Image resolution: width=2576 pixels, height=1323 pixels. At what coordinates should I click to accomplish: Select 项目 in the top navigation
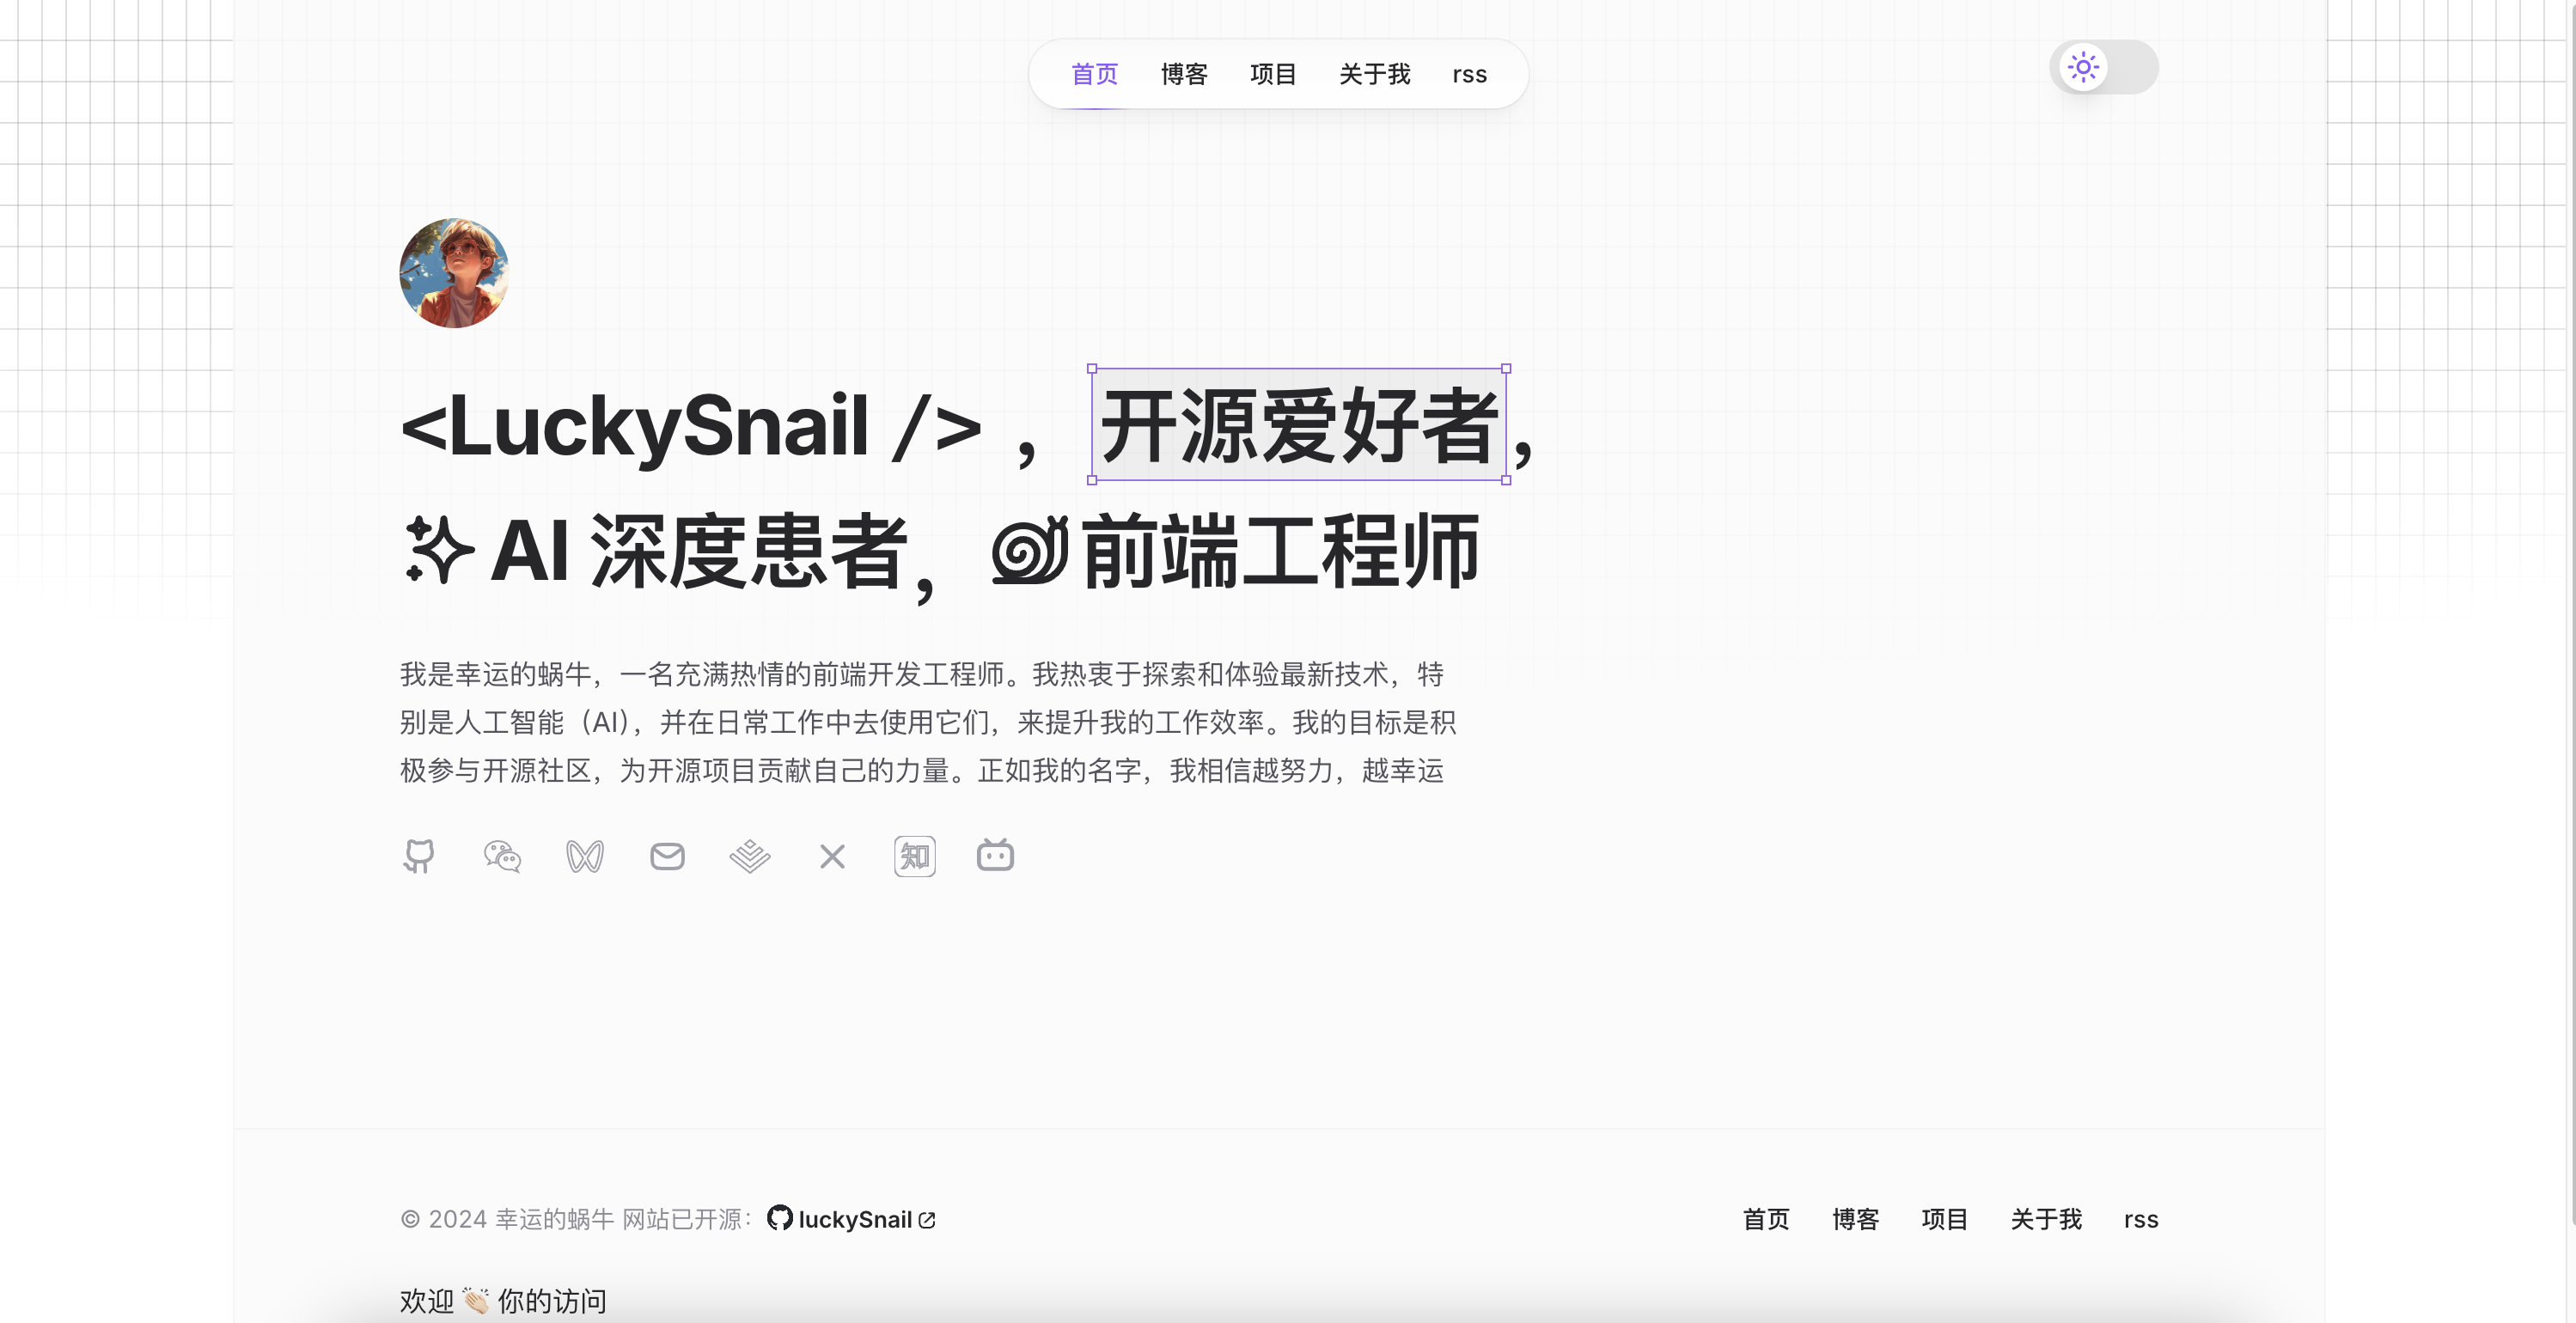[x=1272, y=73]
